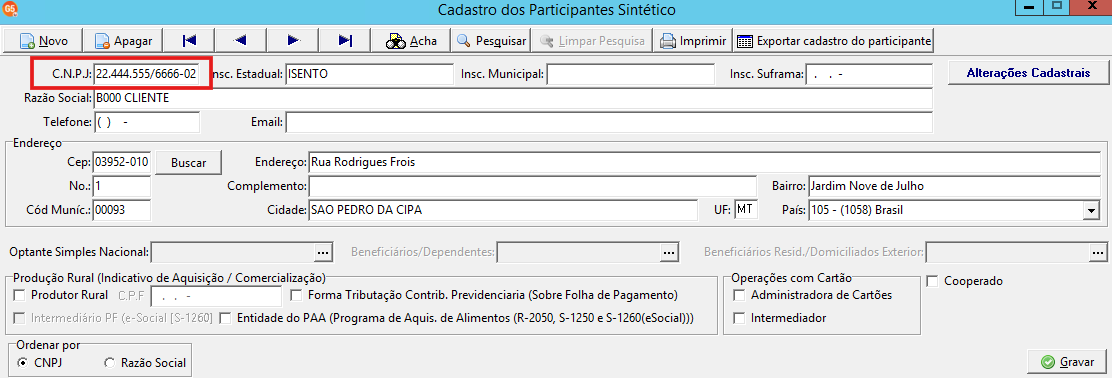This screenshot has width=1112, height=378.
Task: Click the Imprimir printer button
Action: coord(693,40)
